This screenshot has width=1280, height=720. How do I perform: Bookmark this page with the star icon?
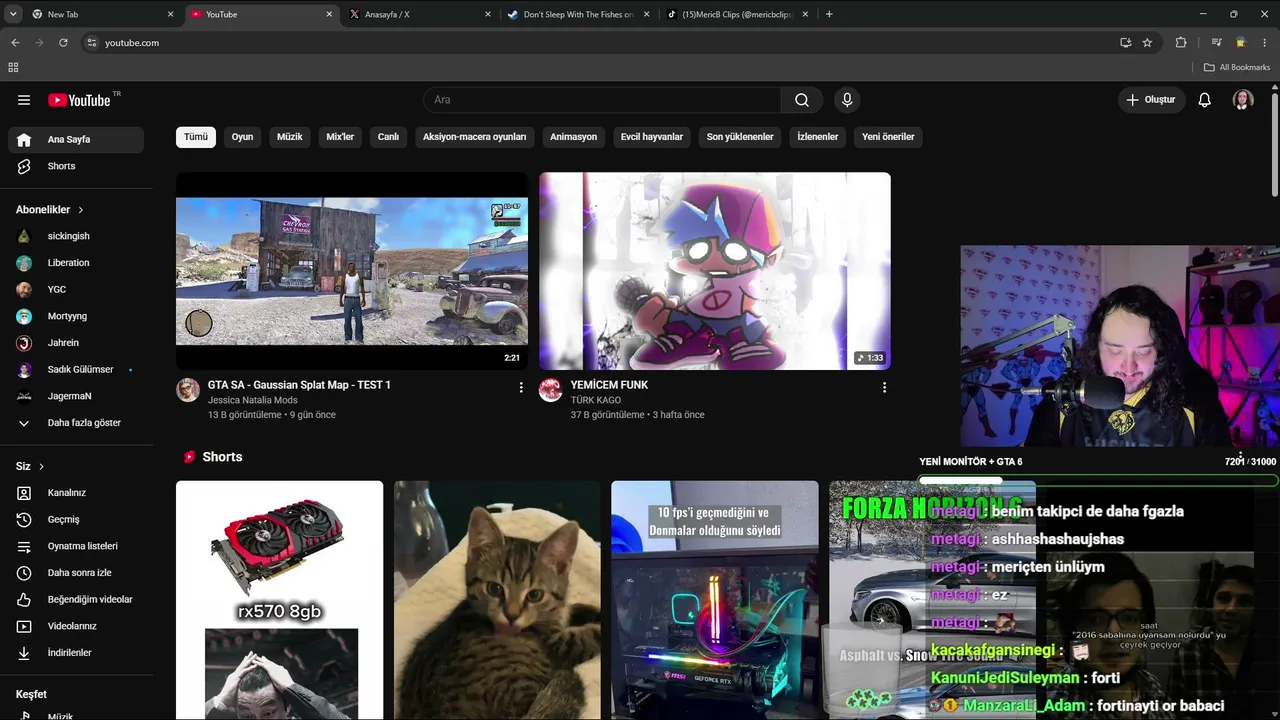point(1147,43)
